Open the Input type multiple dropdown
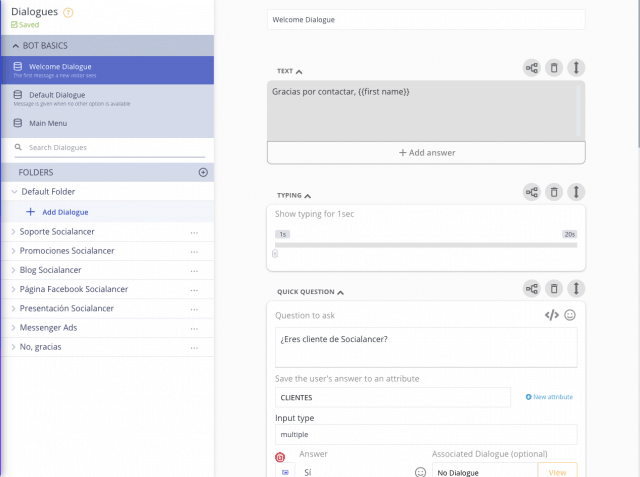Viewport: 640px width, 477px height. (426, 435)
